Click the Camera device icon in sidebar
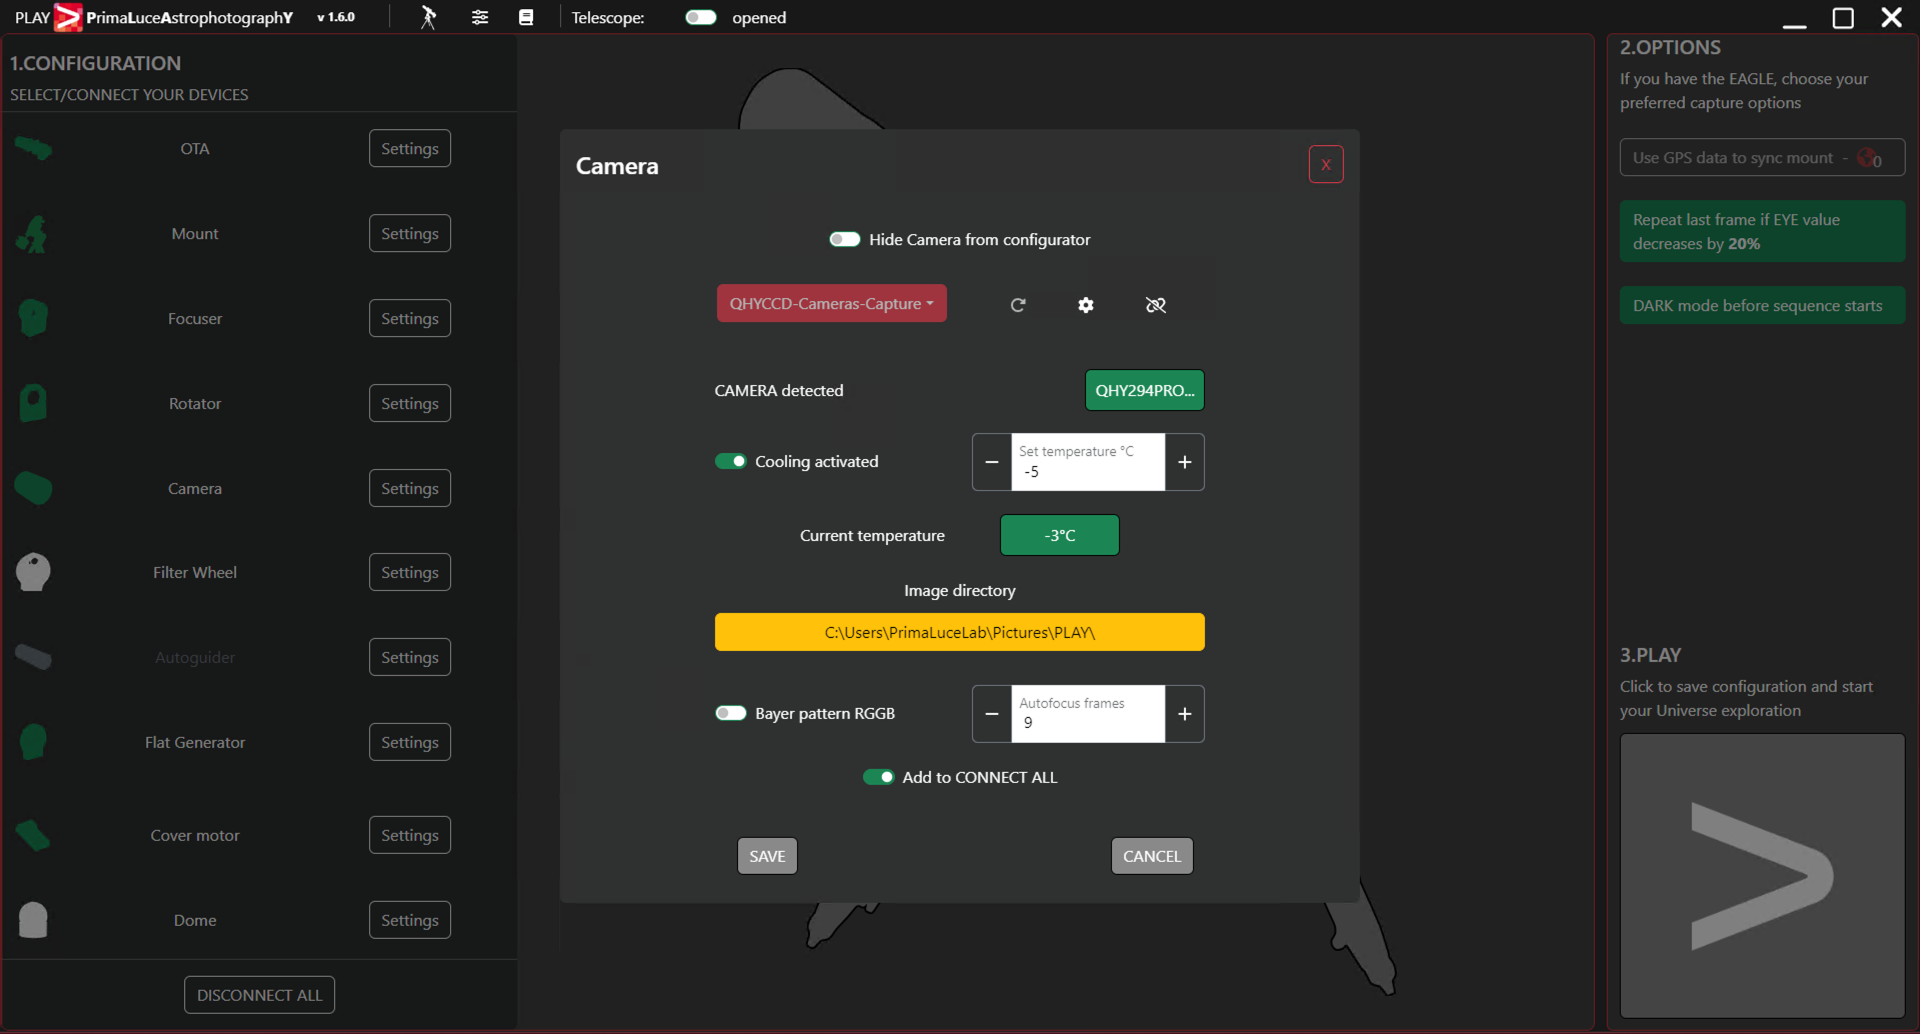1920x1034 pixels. (33, 488)
